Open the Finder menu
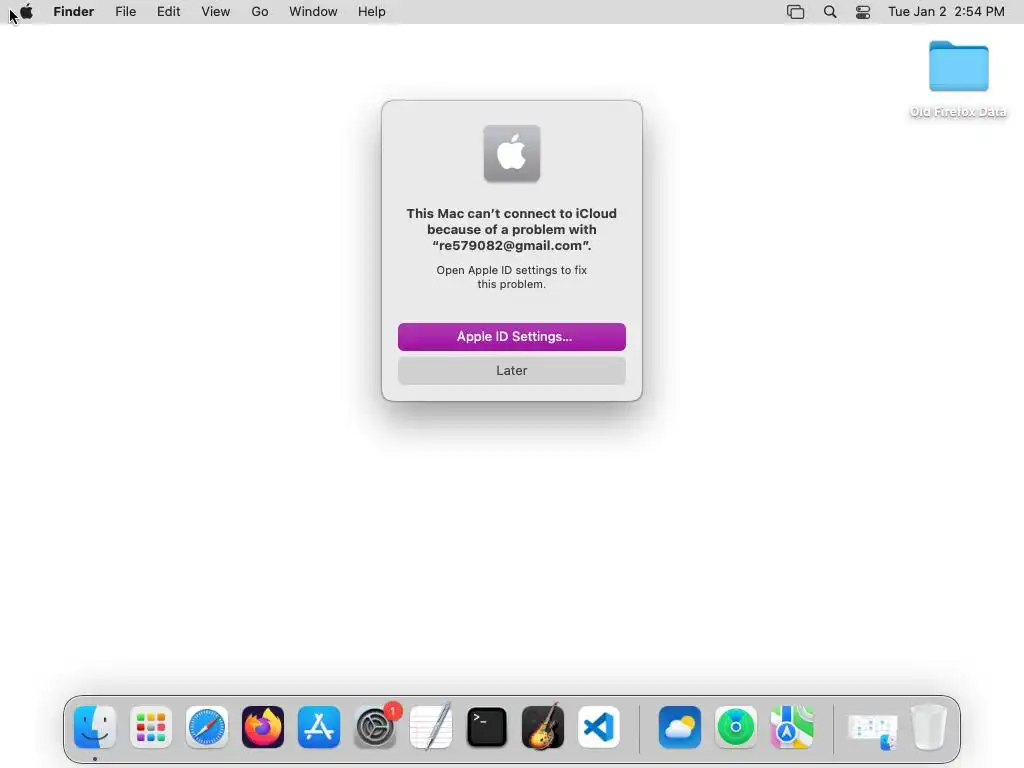Viewport: 1024px width, 768px height. point(74,12)
